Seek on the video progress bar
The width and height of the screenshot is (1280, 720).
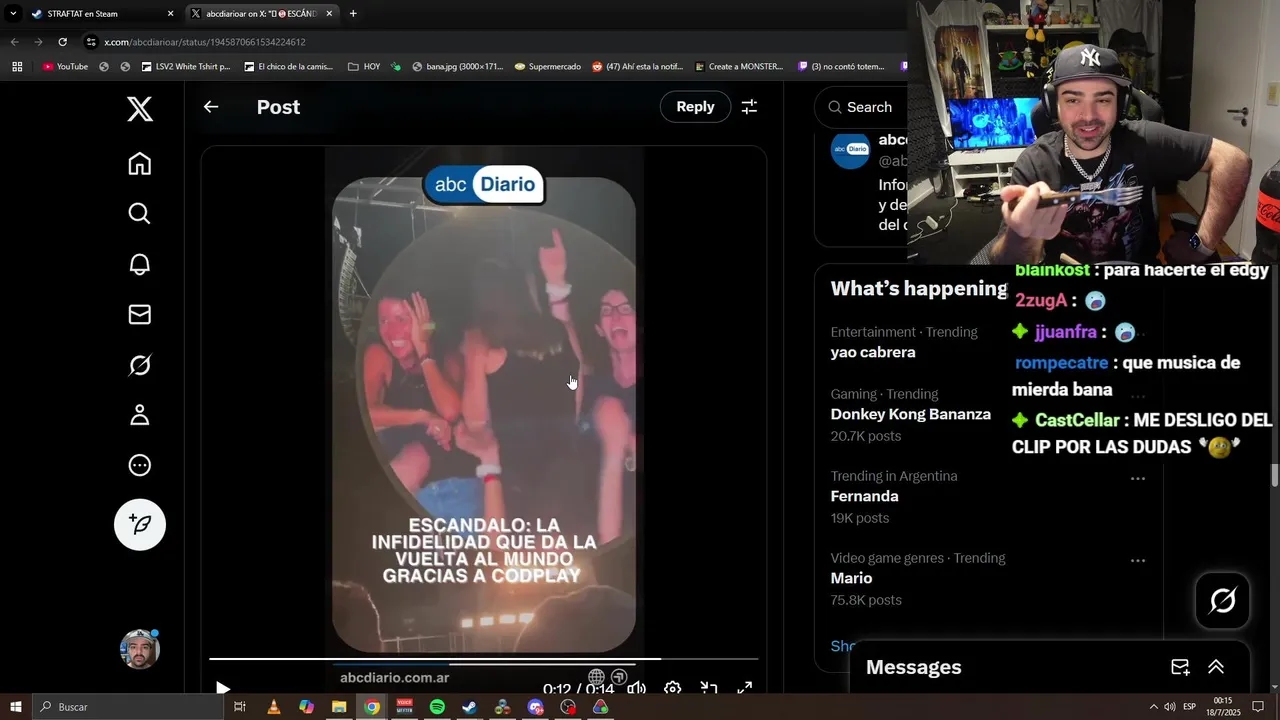click(x=484, y=659)
